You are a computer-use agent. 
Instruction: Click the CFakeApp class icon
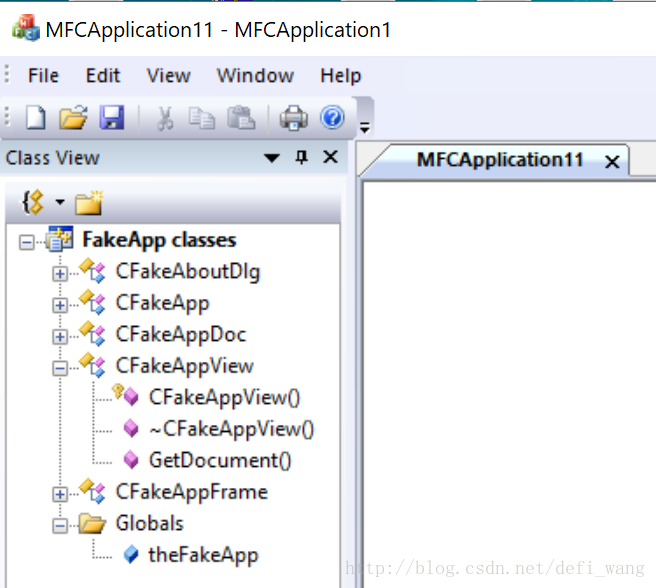click(92, 303)
